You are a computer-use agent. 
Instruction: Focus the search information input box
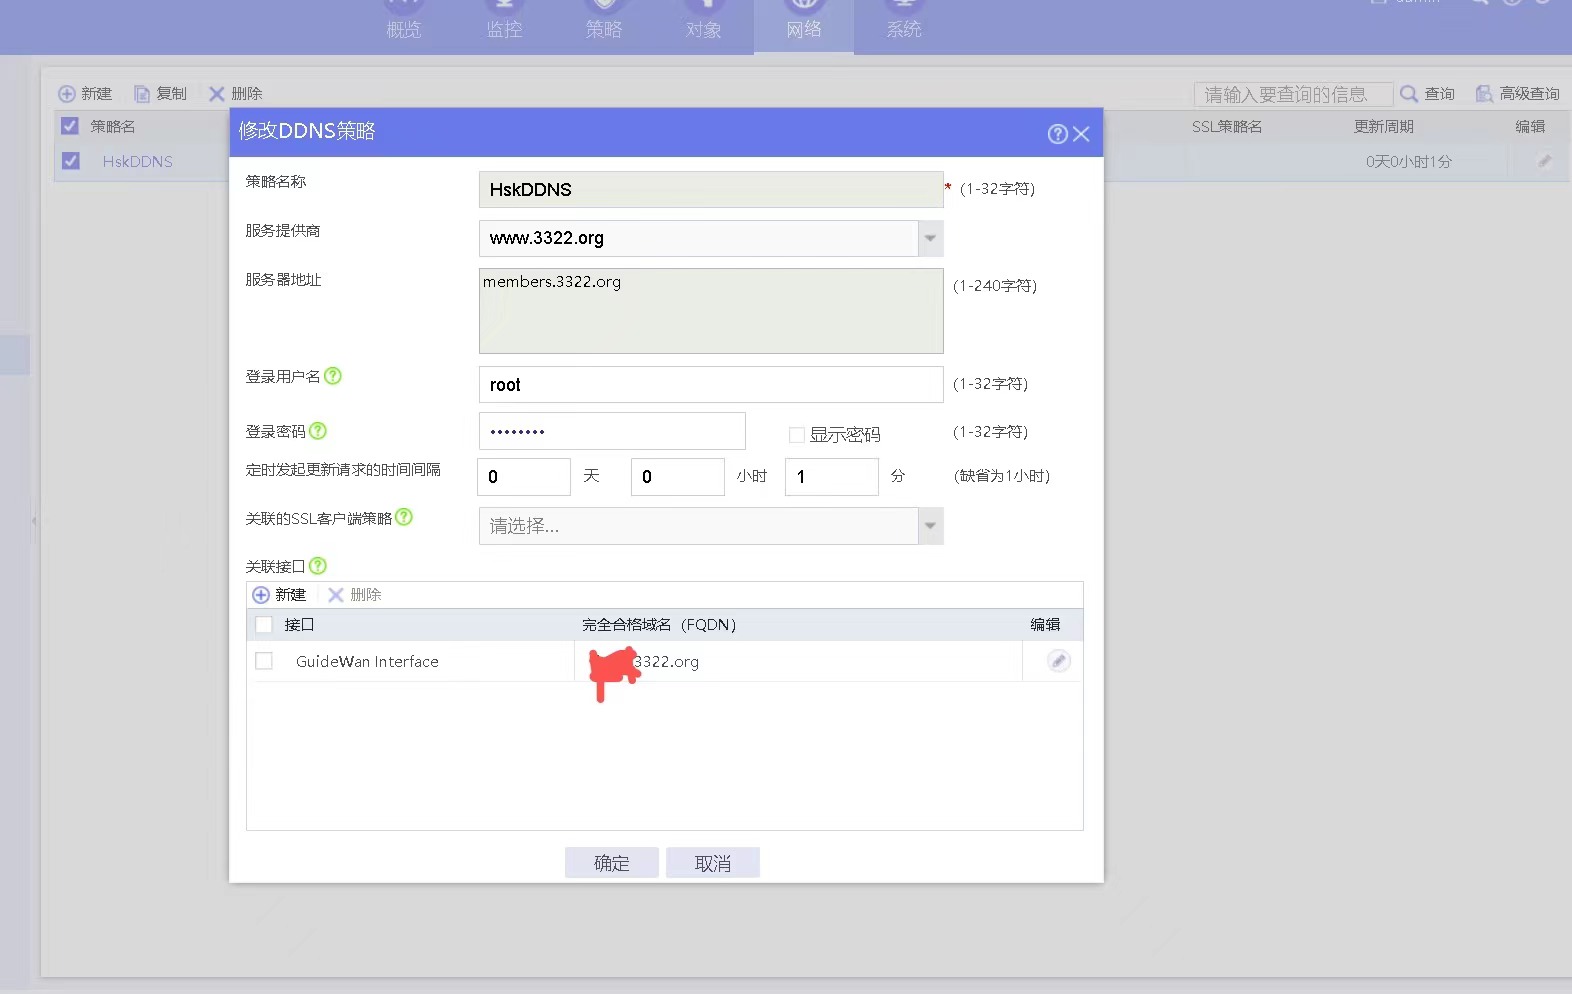click(x=1293, y=94)
